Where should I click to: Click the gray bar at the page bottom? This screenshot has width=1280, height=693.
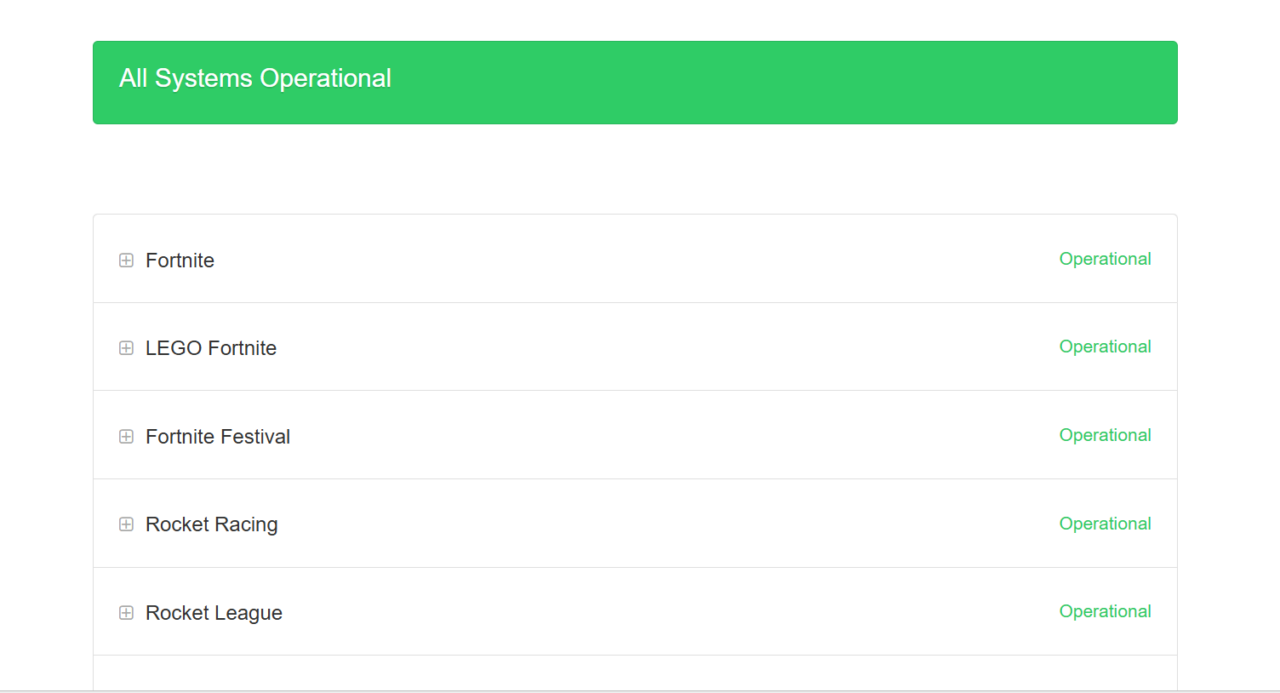click(x=640, y=691)
